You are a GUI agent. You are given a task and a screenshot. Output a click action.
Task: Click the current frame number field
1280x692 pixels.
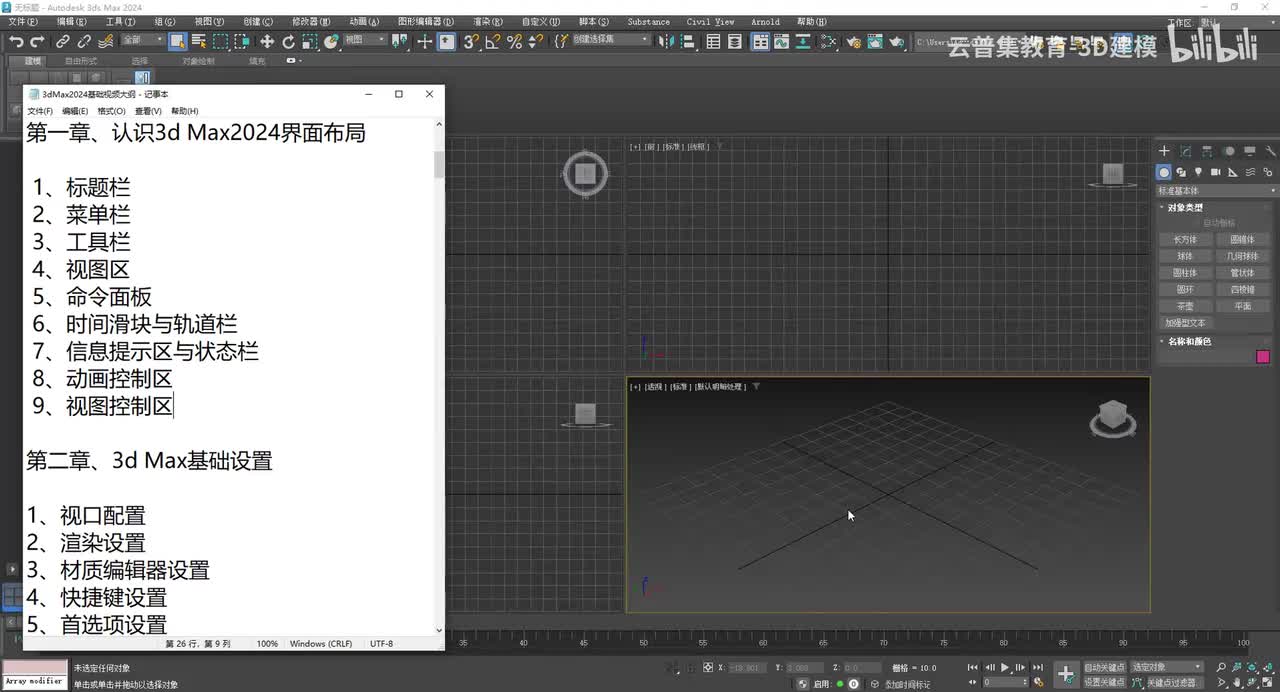pyautogui.click(x=1006, y=682)
